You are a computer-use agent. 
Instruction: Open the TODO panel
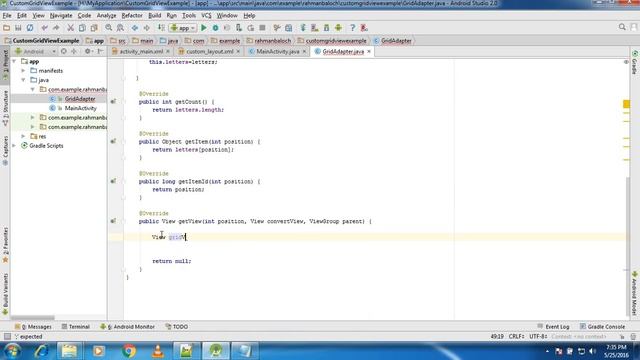pyautogui.click(x=177, y=327)
